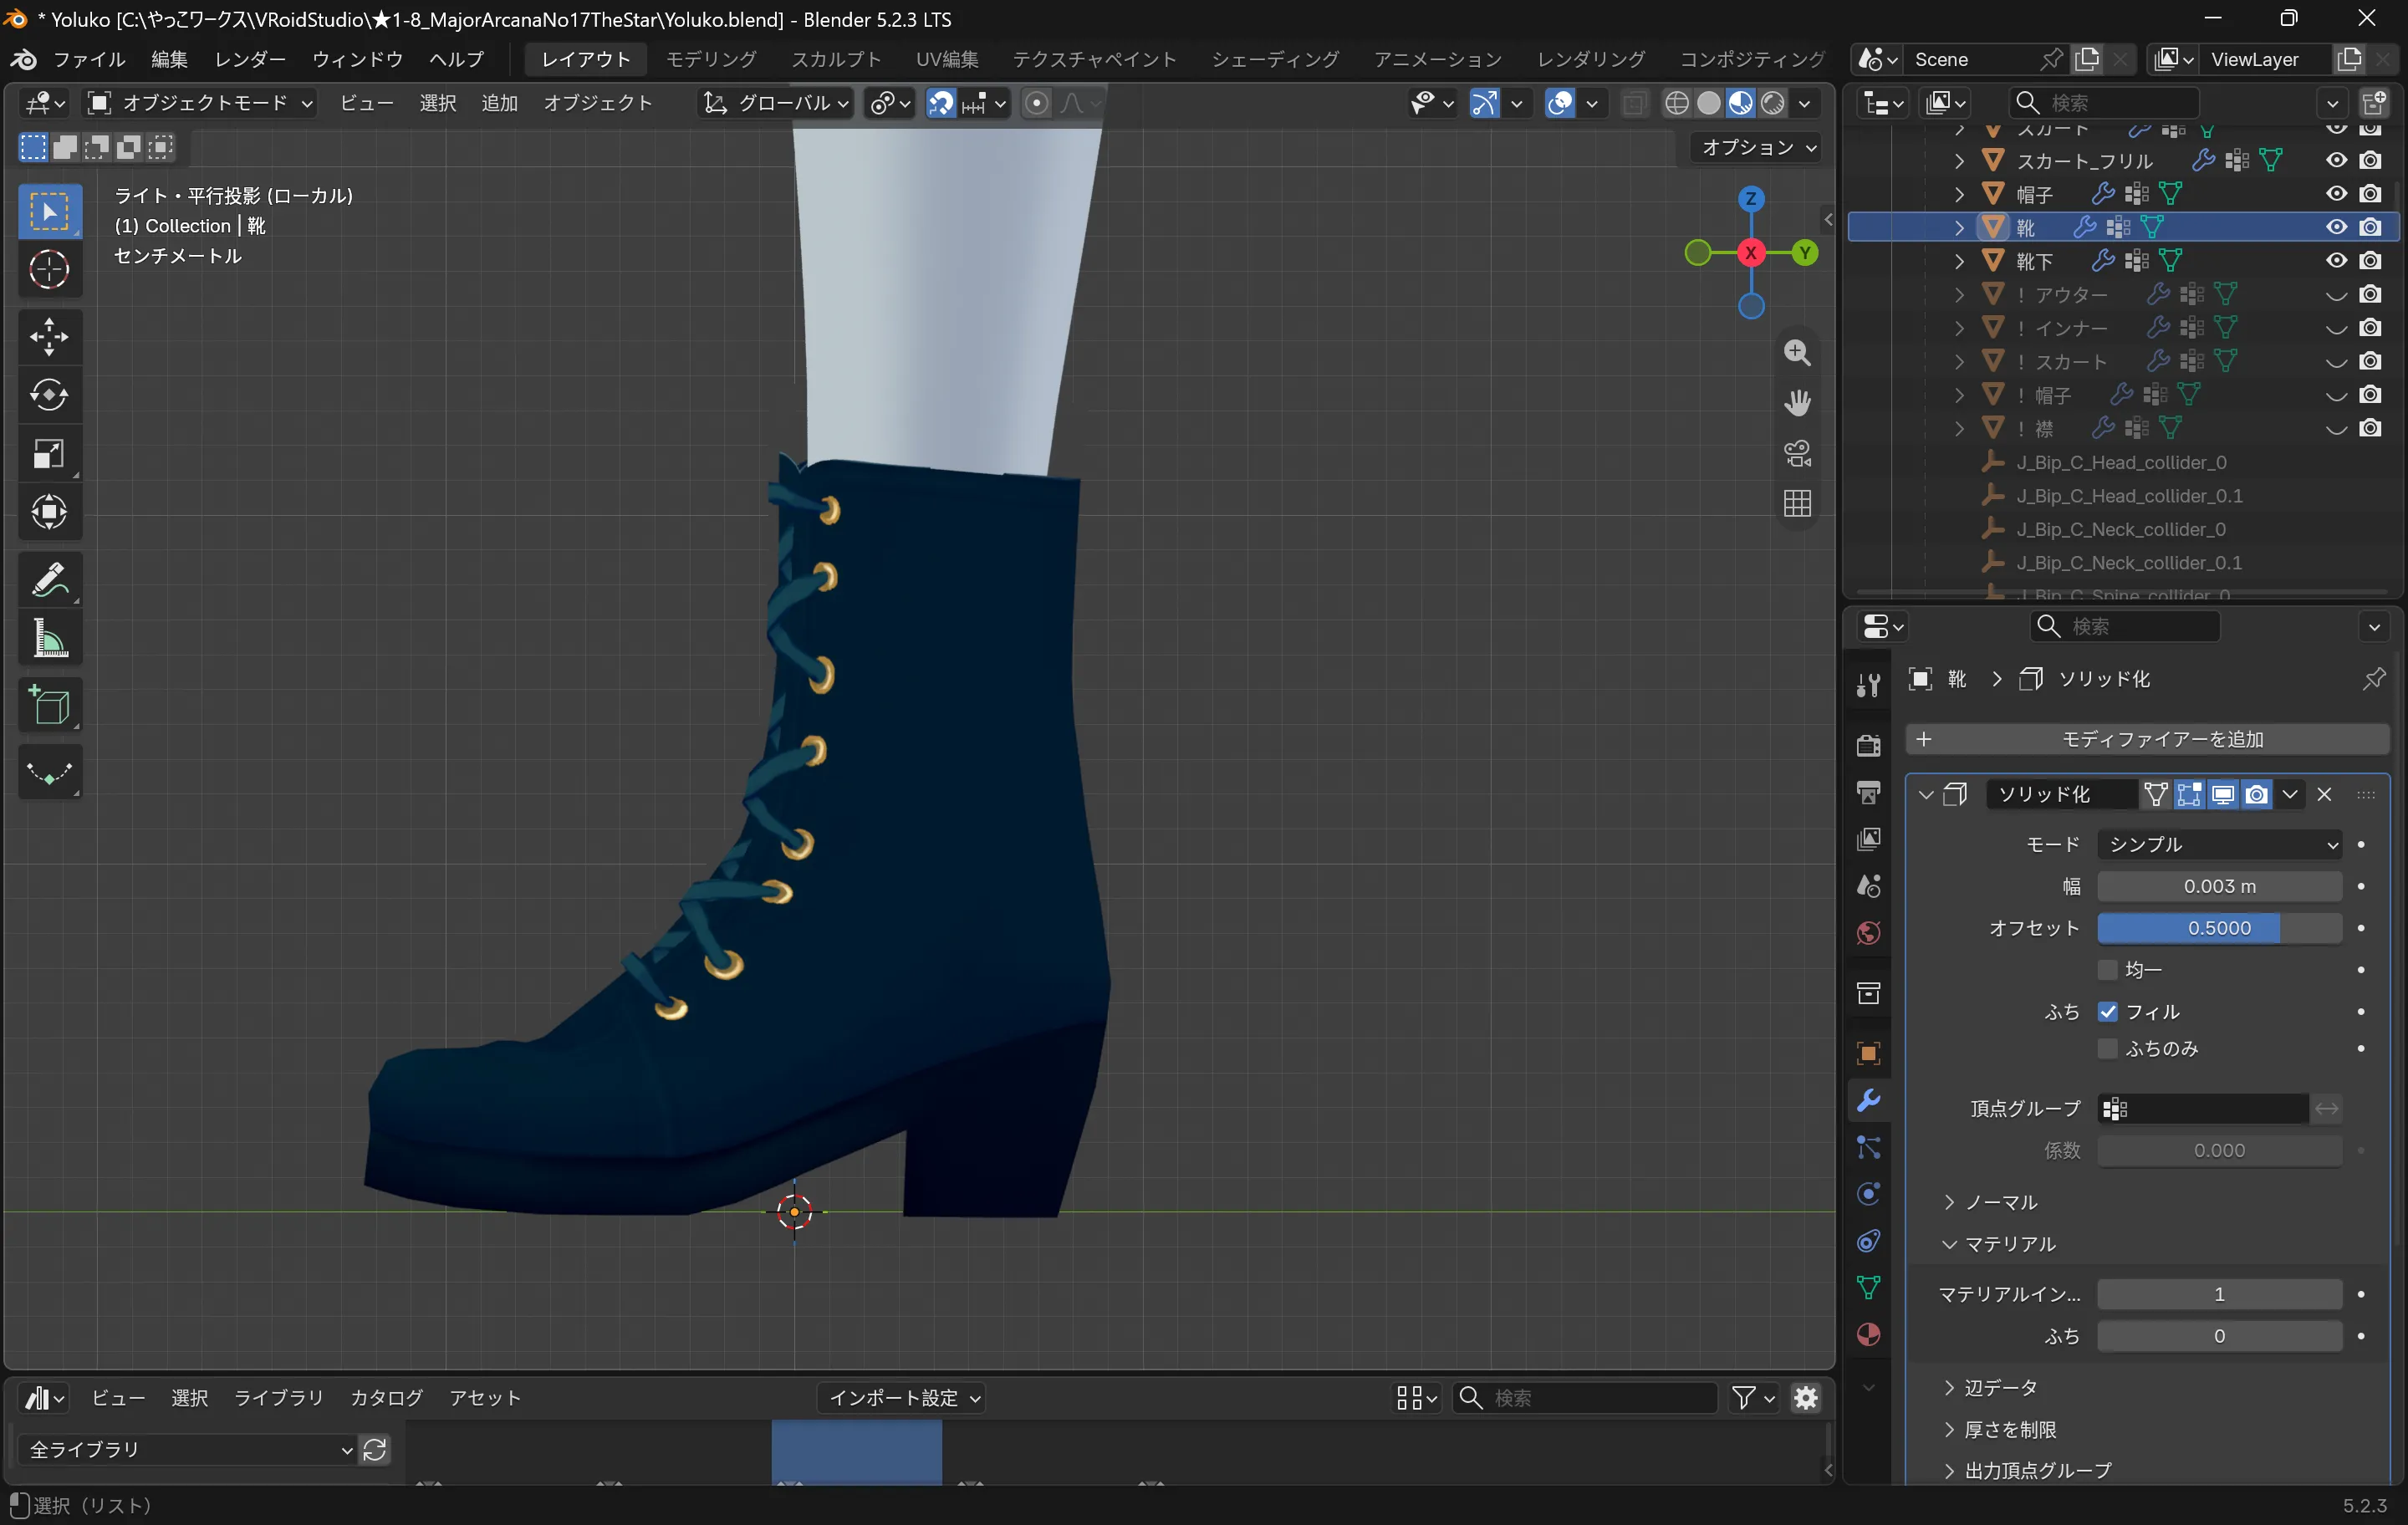
Task: Open the ファイル menu
Action: (x=89, y=59)
